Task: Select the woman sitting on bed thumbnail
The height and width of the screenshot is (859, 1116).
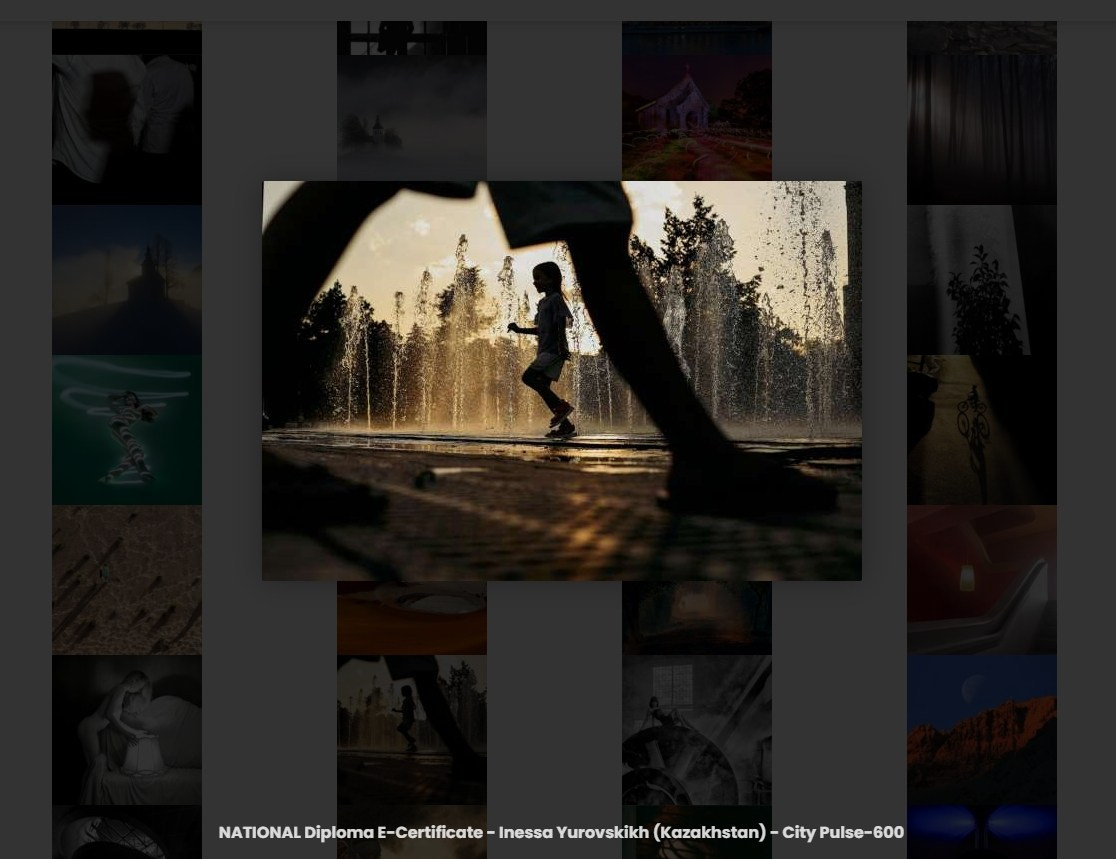Action: coord(126,729)
